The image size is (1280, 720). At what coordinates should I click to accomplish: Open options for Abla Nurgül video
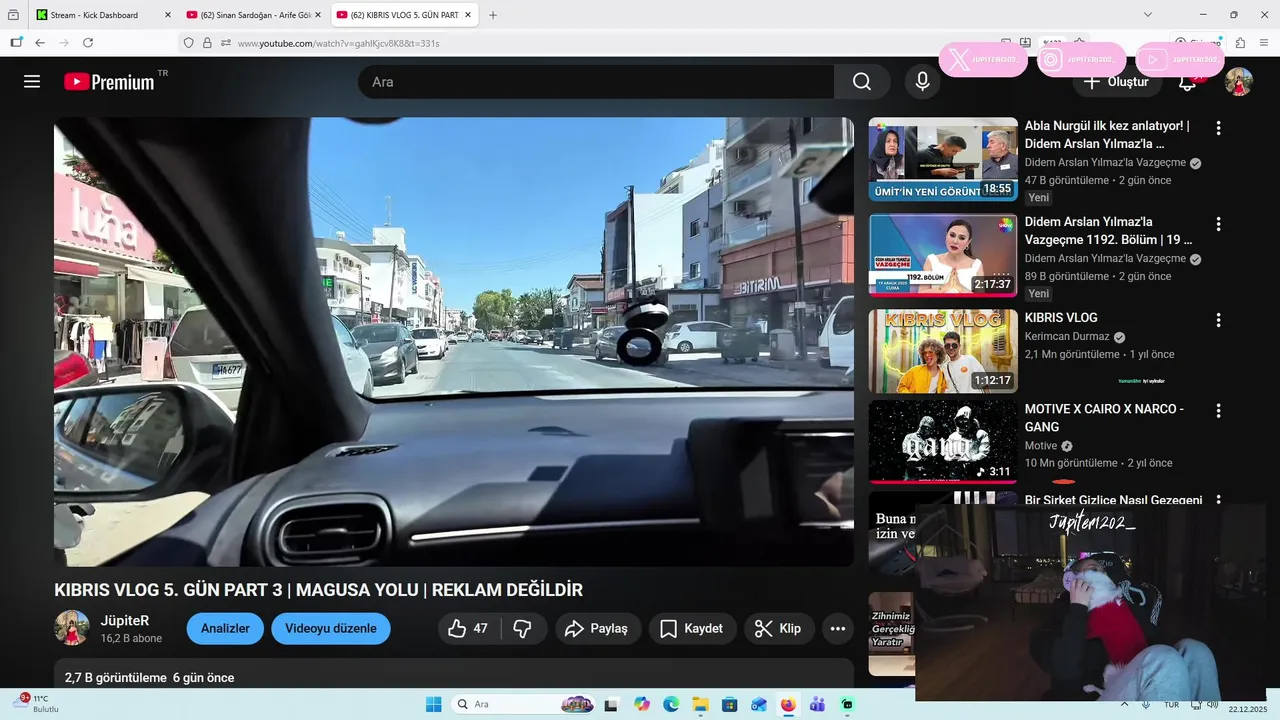tap(1218, 128)
